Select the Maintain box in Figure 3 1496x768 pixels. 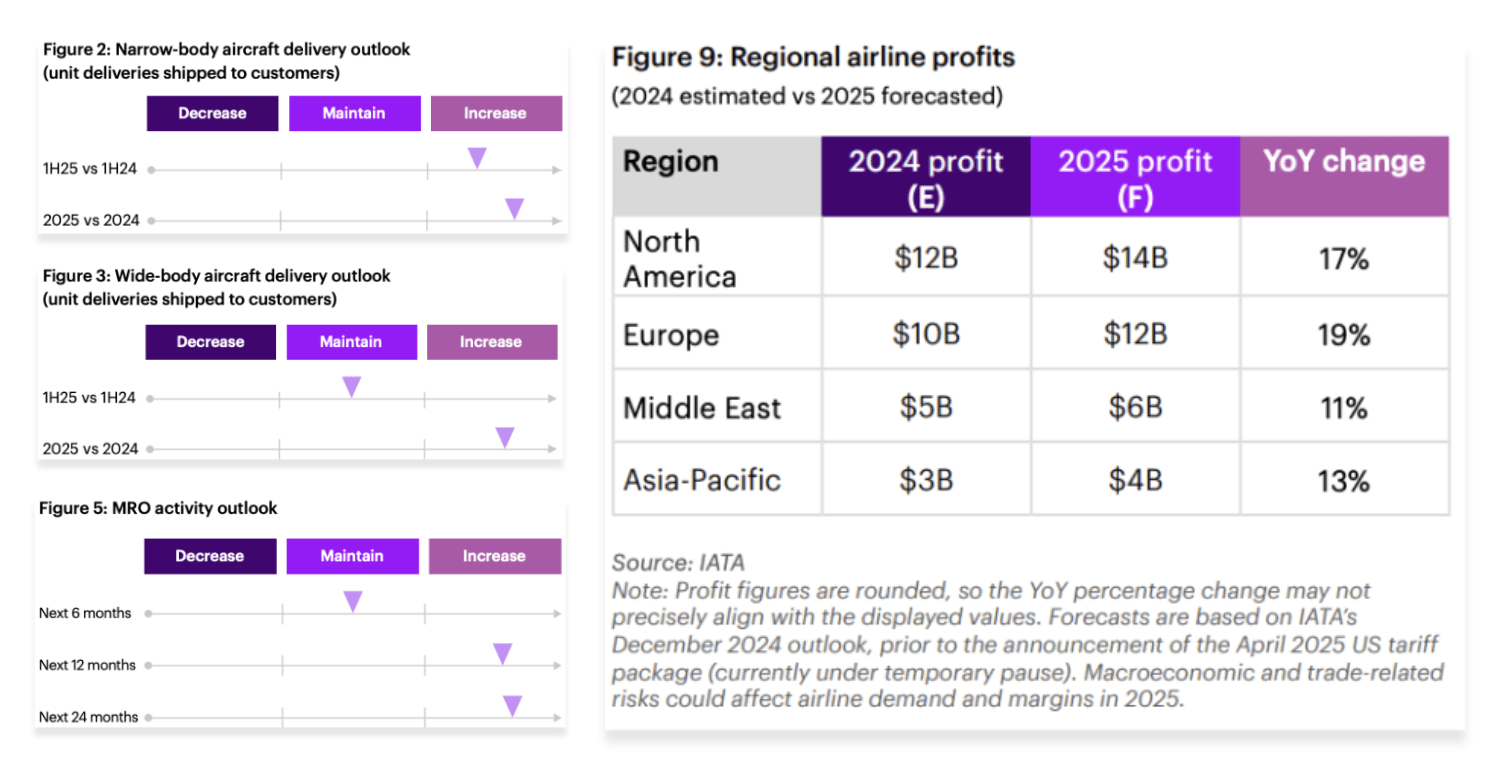coord(351,342)
